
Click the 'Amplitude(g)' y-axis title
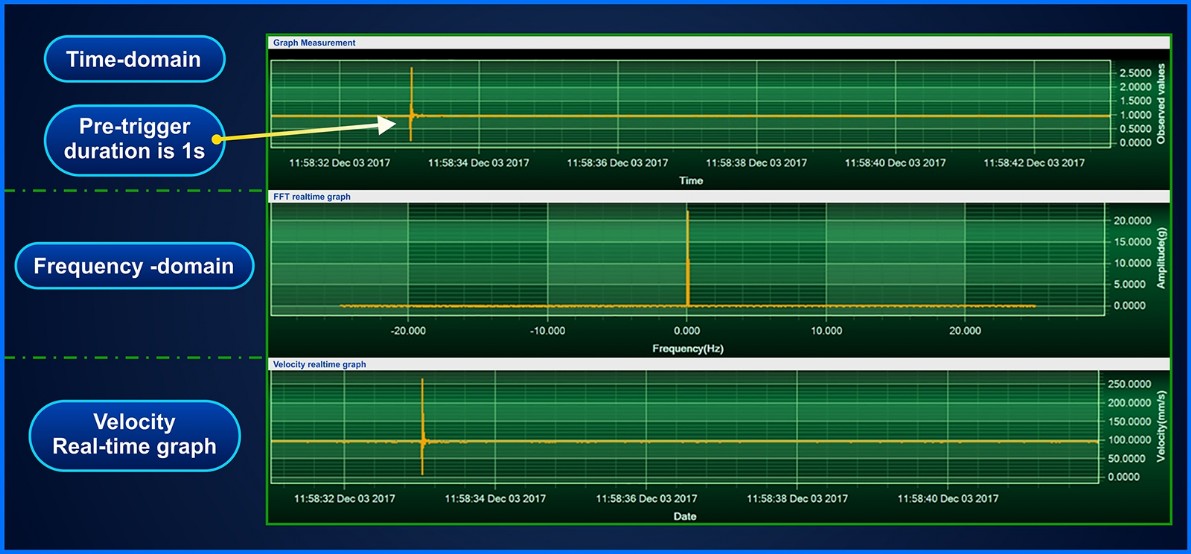(1161, 258)
